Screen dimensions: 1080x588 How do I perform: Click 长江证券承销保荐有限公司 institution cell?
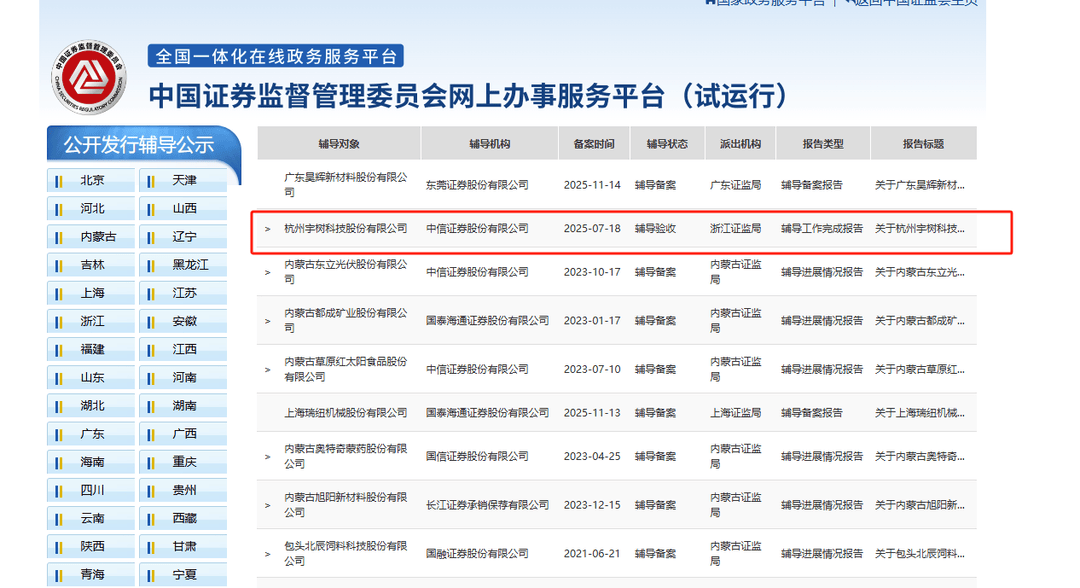click(x=488, y=505)
